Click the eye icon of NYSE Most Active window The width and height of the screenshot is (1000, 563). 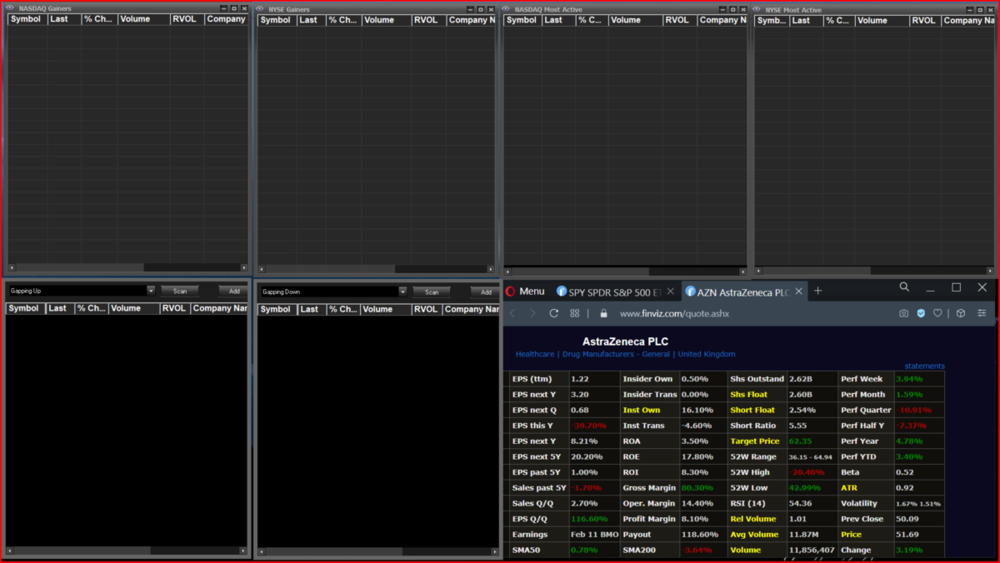point(757,10)
